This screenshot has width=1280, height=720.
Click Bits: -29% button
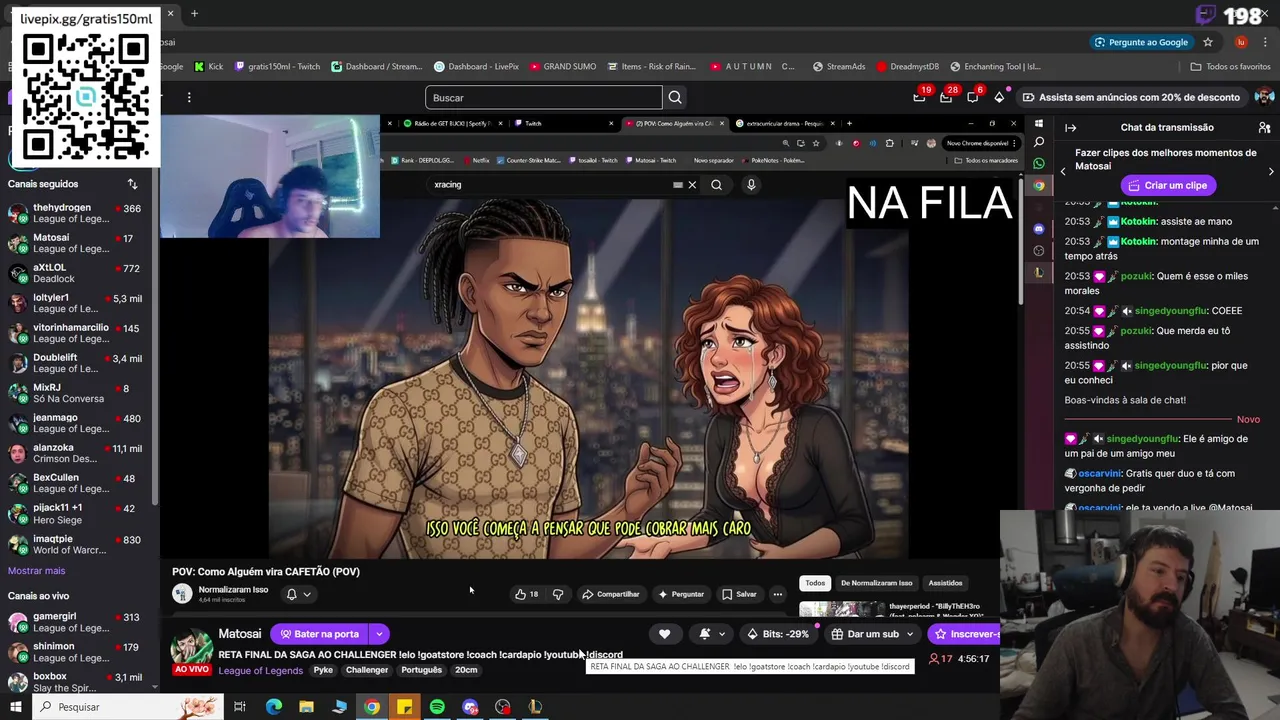777,634
